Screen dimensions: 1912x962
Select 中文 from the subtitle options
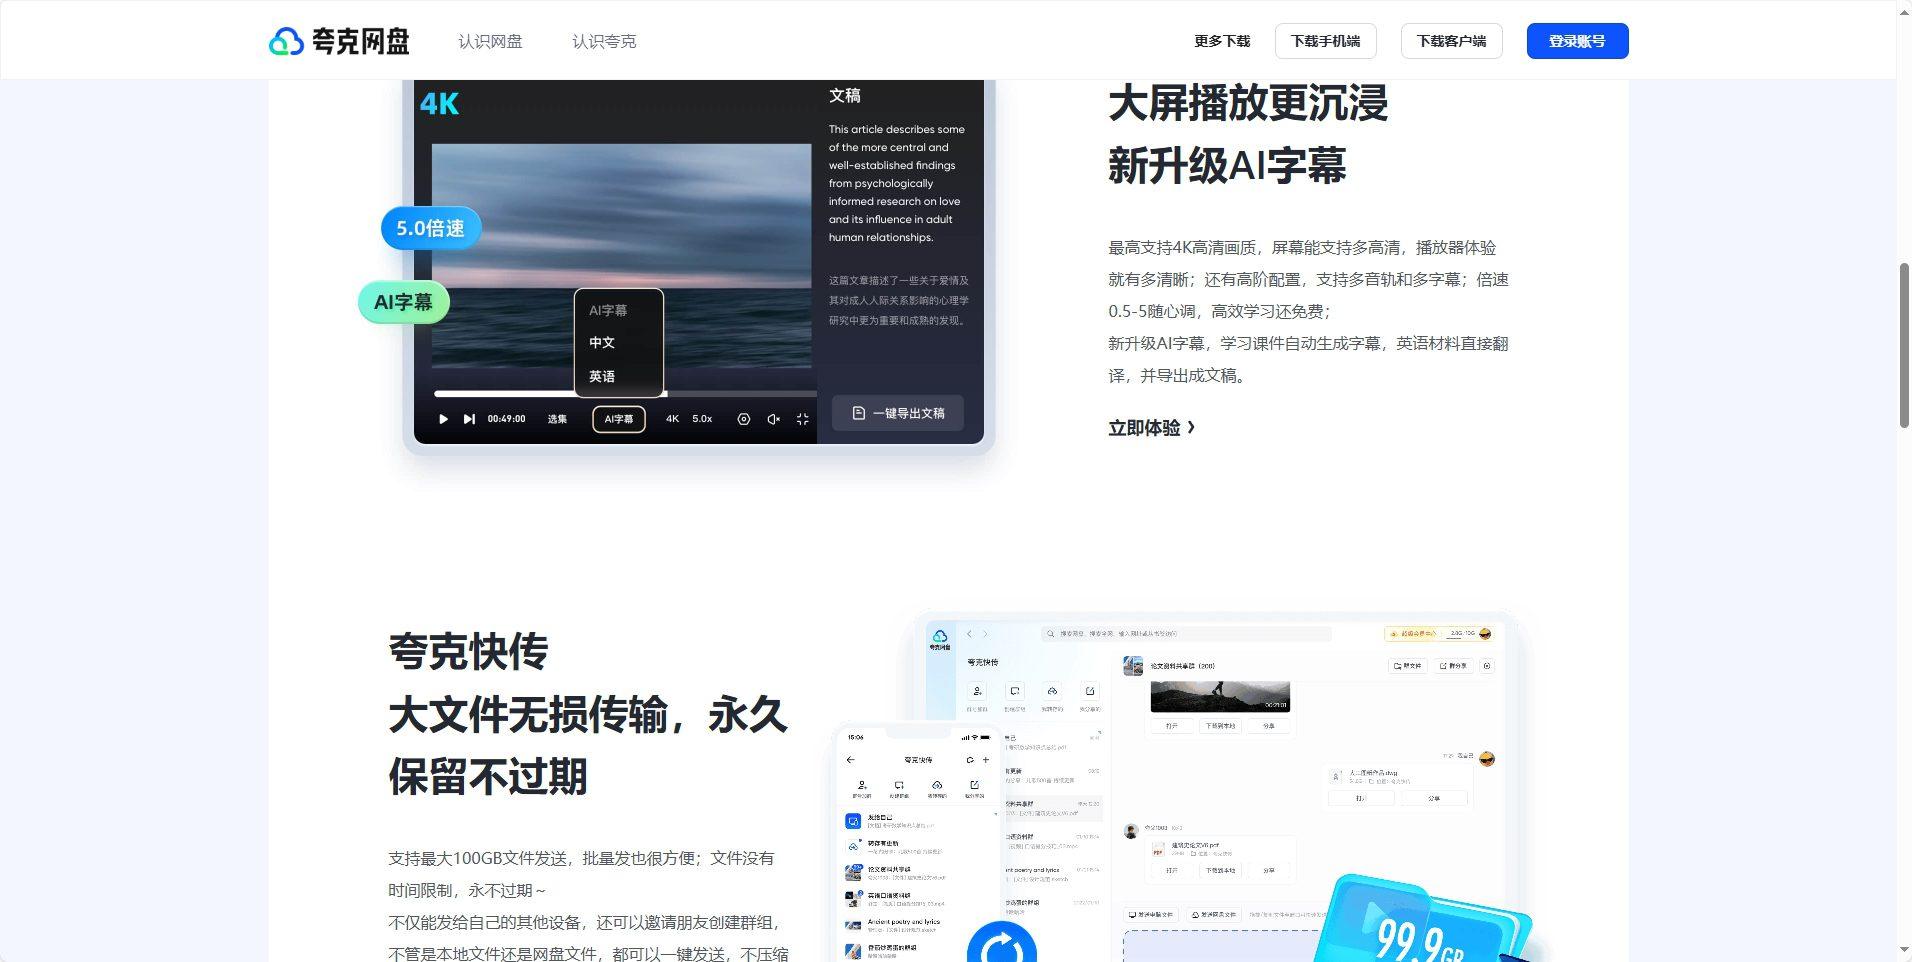point(601,342)
